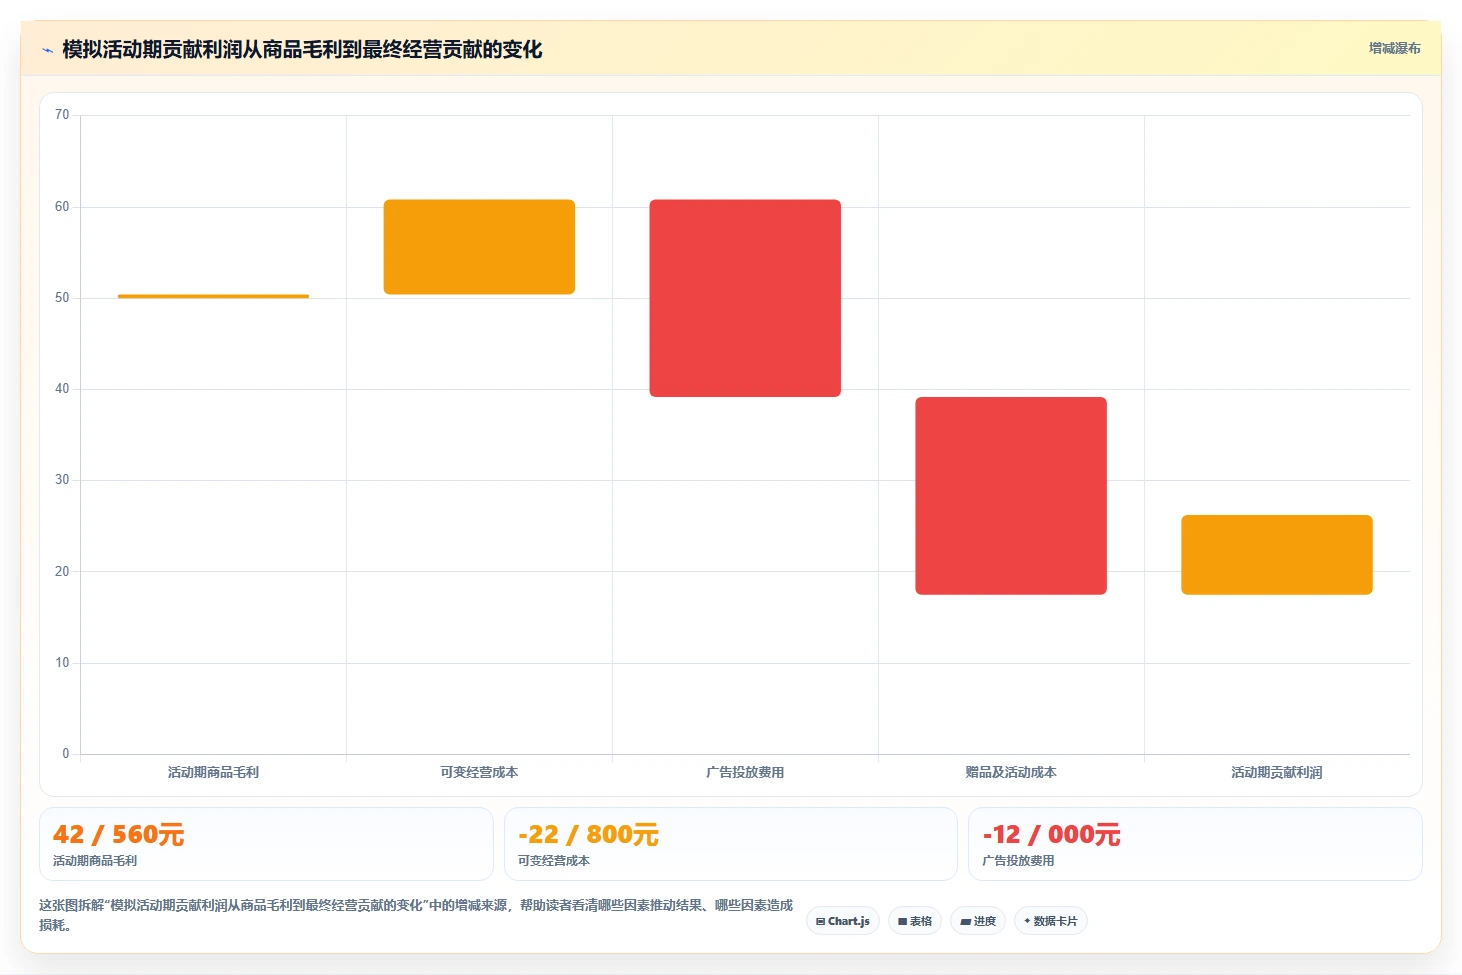
Task: Select the 表格 chip
Action: click(x=915, y=921)
